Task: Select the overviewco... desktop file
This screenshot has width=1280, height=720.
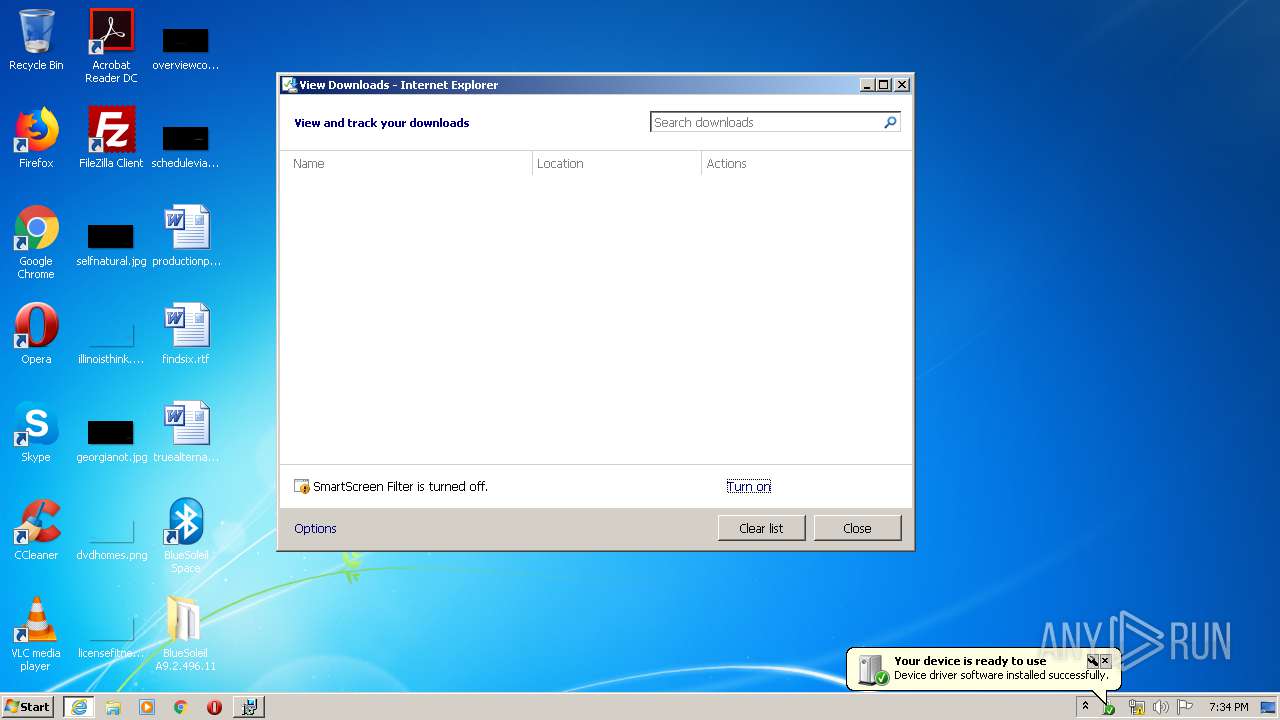Action: tap(186, 47)
